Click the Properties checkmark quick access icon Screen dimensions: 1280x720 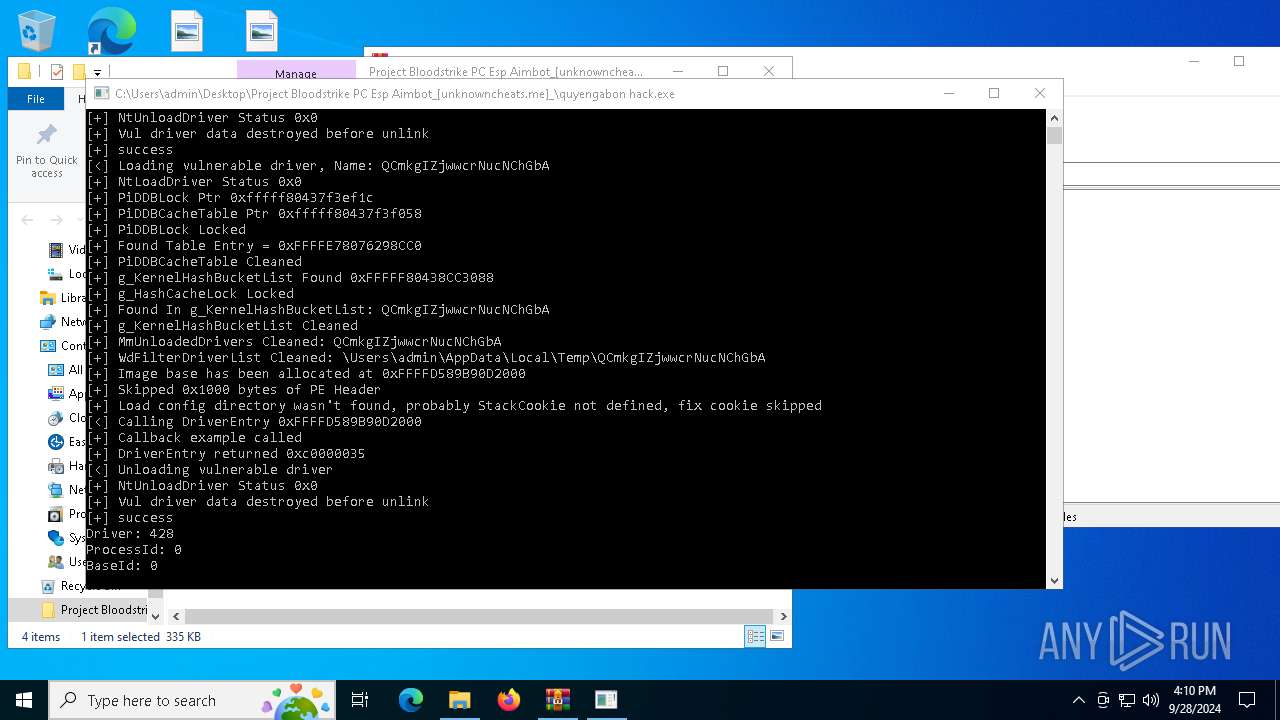point(57,72)
